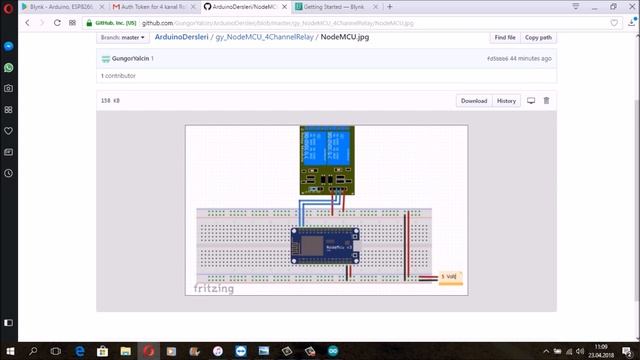Open WhatsApp in the Opera sidebar
The width and height of the screenshot is (640, 360).
click(x=9, y=67)
